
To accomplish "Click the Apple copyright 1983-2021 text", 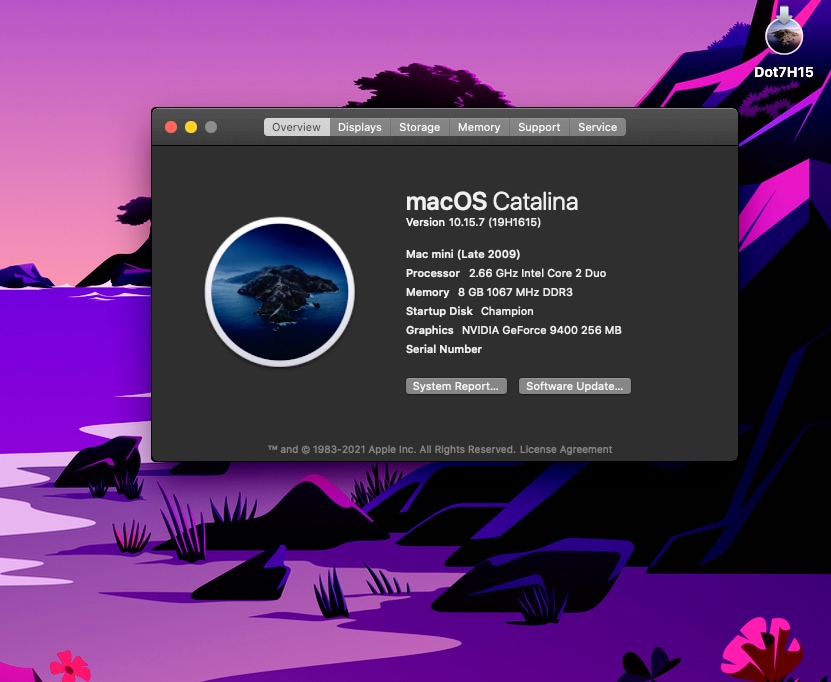I will [x=392, y=449].
